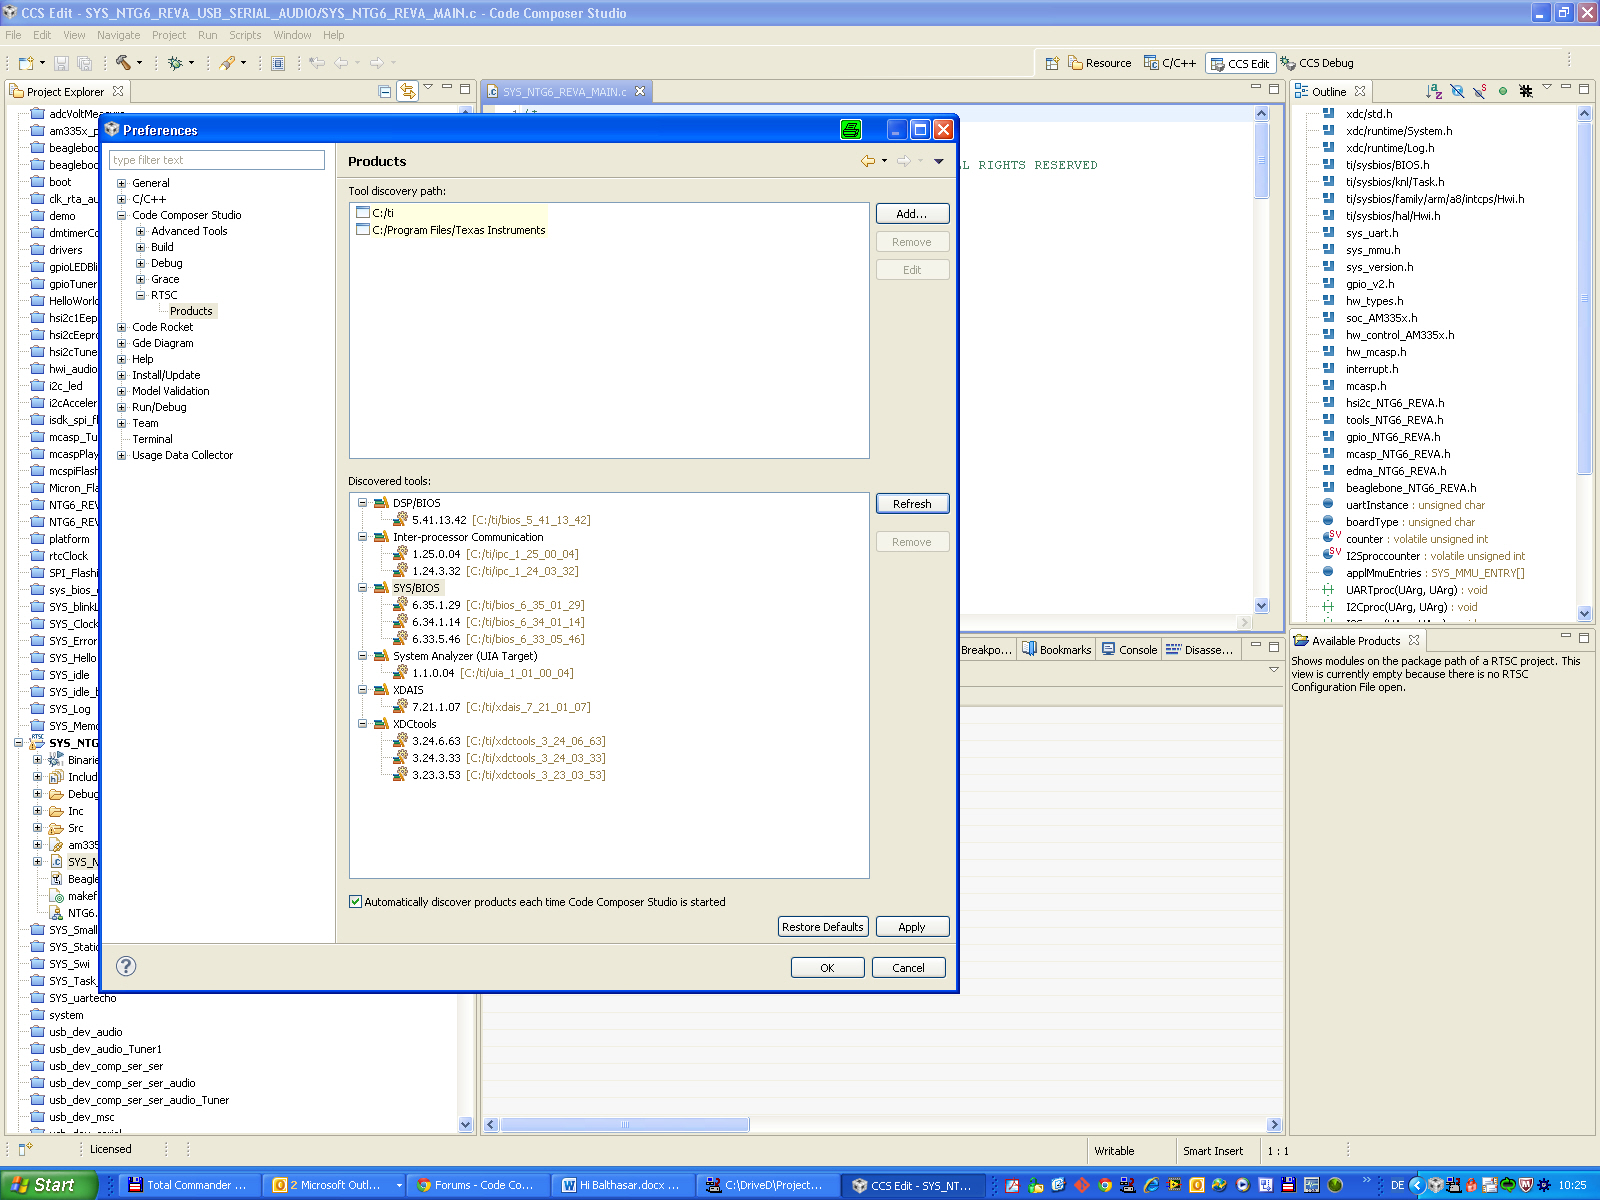Collapse the XDCtools discovered tools group
Image resolution: width=1600 pixels, height=1200 pixels.
click(362, 724)
